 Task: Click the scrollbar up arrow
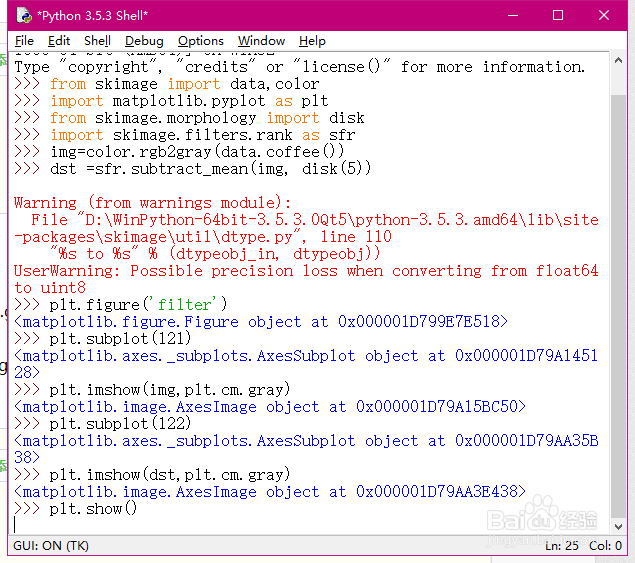click(x=618, y=61)
